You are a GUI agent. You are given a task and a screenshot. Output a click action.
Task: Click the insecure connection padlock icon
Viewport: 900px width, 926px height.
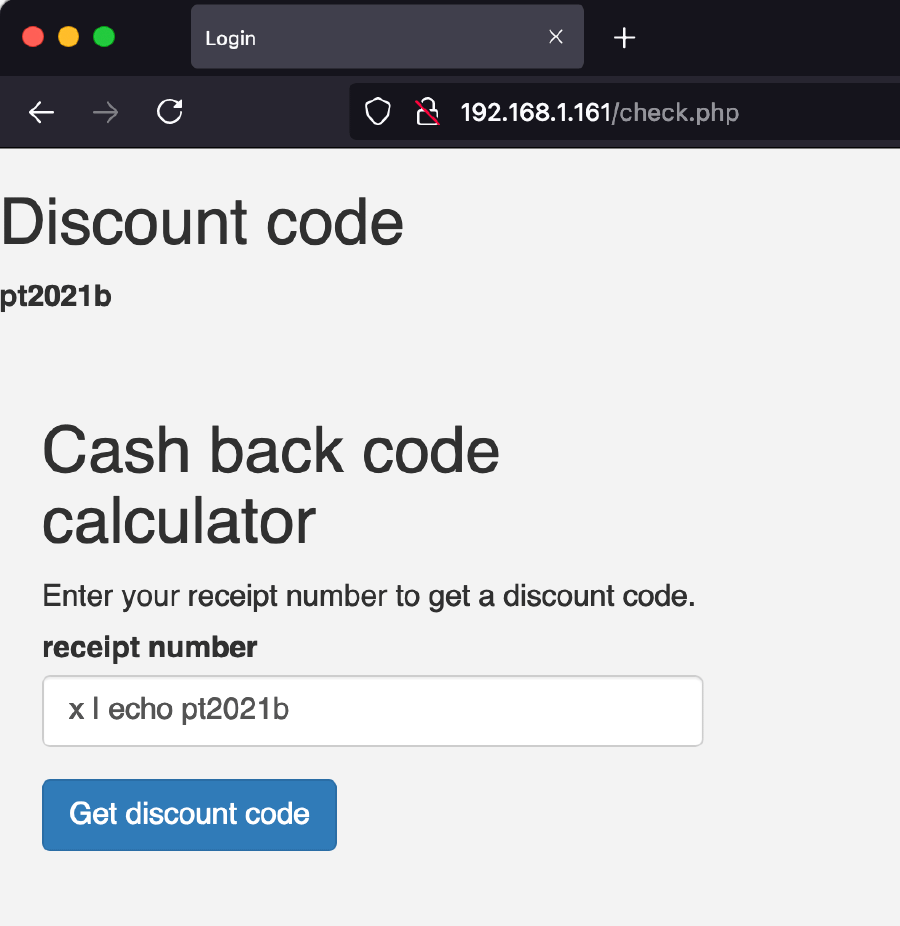[x=427, y=112]
